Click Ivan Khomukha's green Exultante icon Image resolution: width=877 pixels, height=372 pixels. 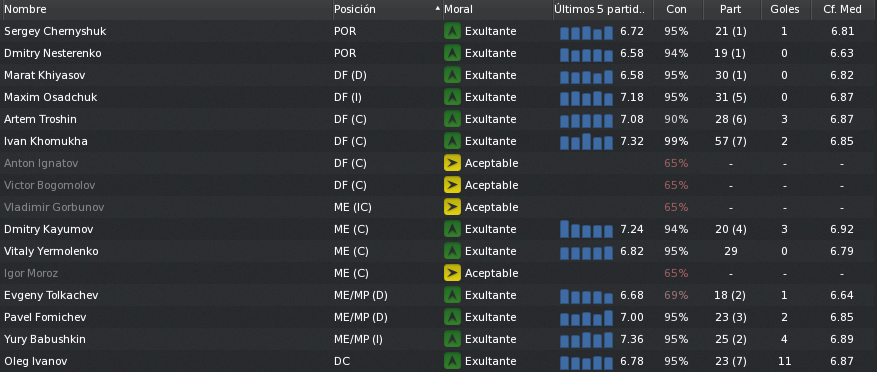452,142
